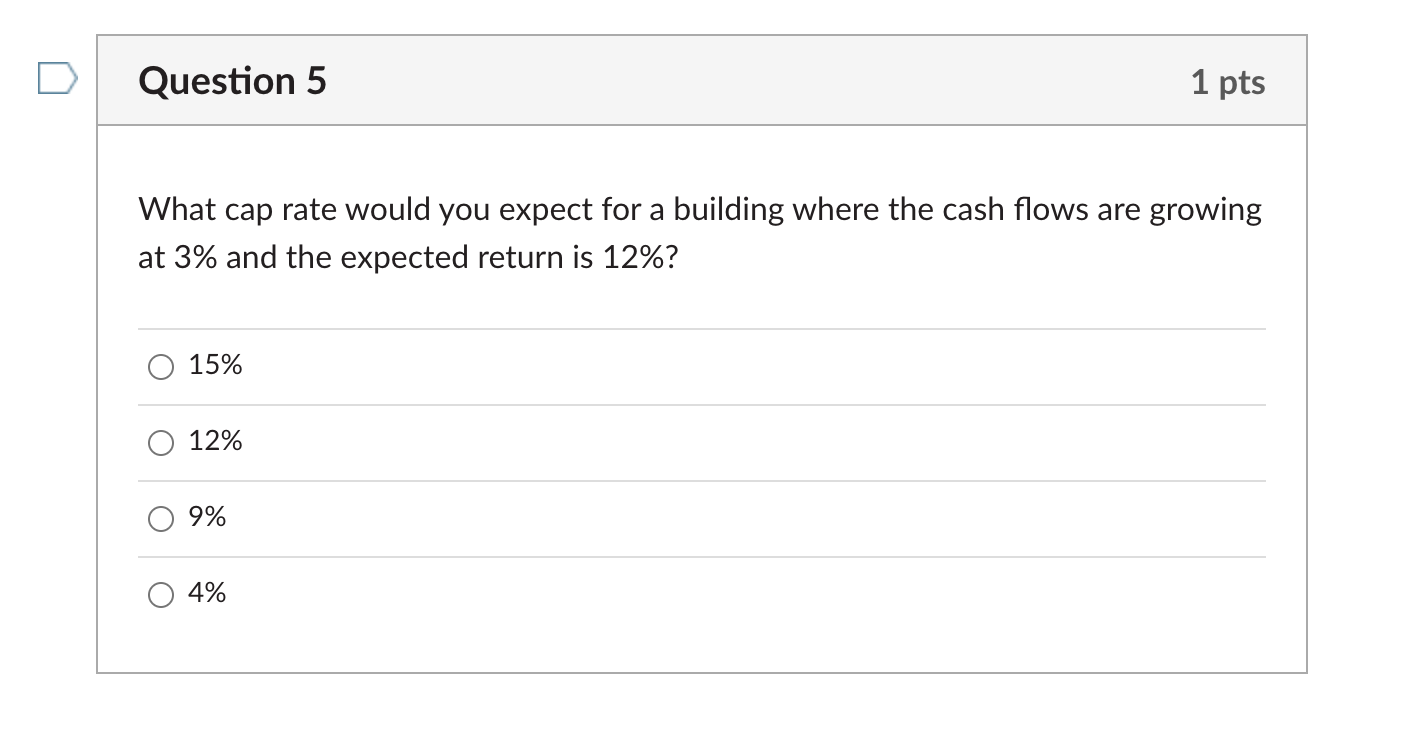Select the 4% answer radio button
This screenshot has width=1412, height=744.
160,593
